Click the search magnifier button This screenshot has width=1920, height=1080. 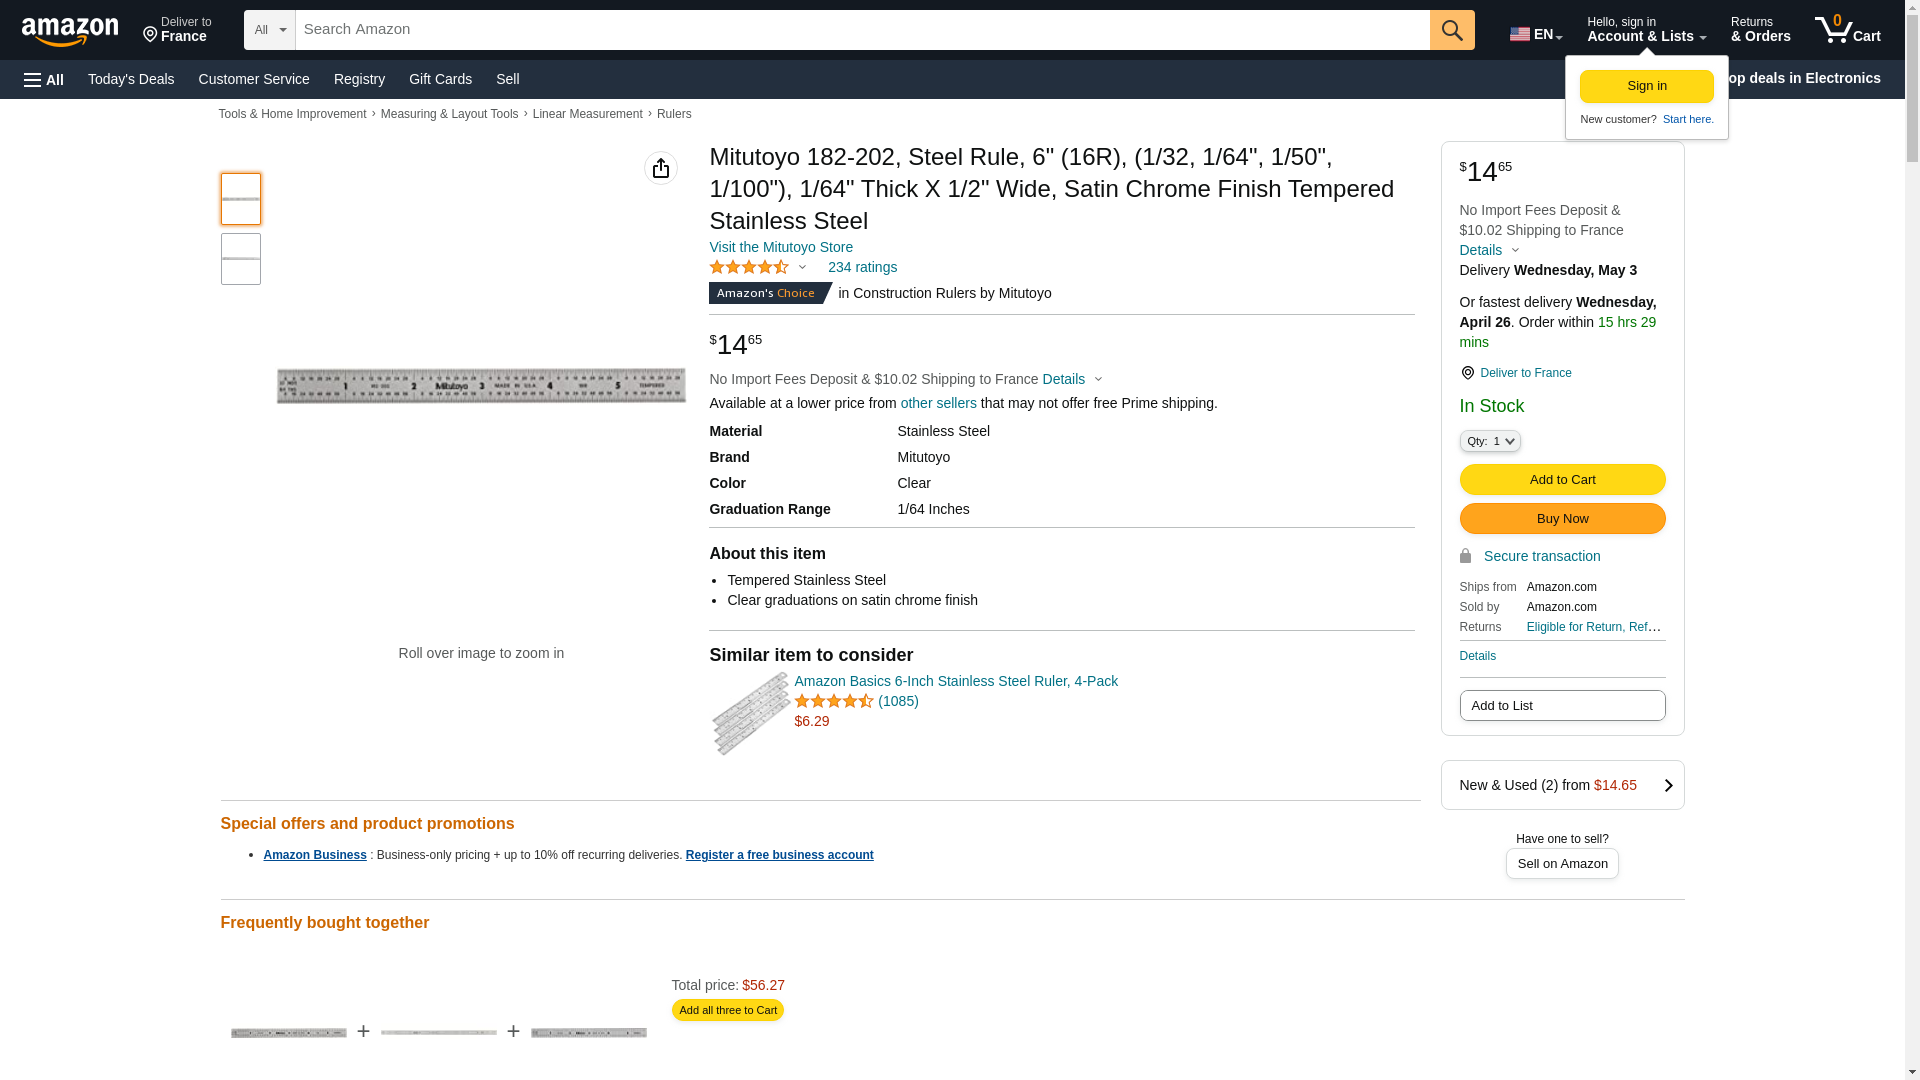click(x=1452, y=30)
